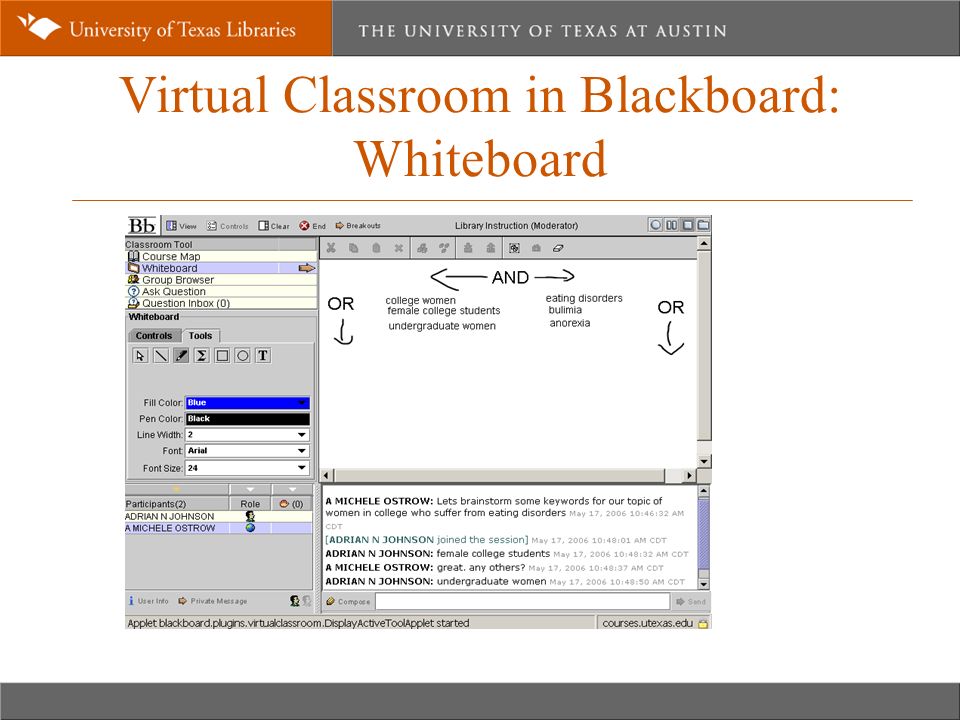Click the Select all icon

click(x=514, y=248)
